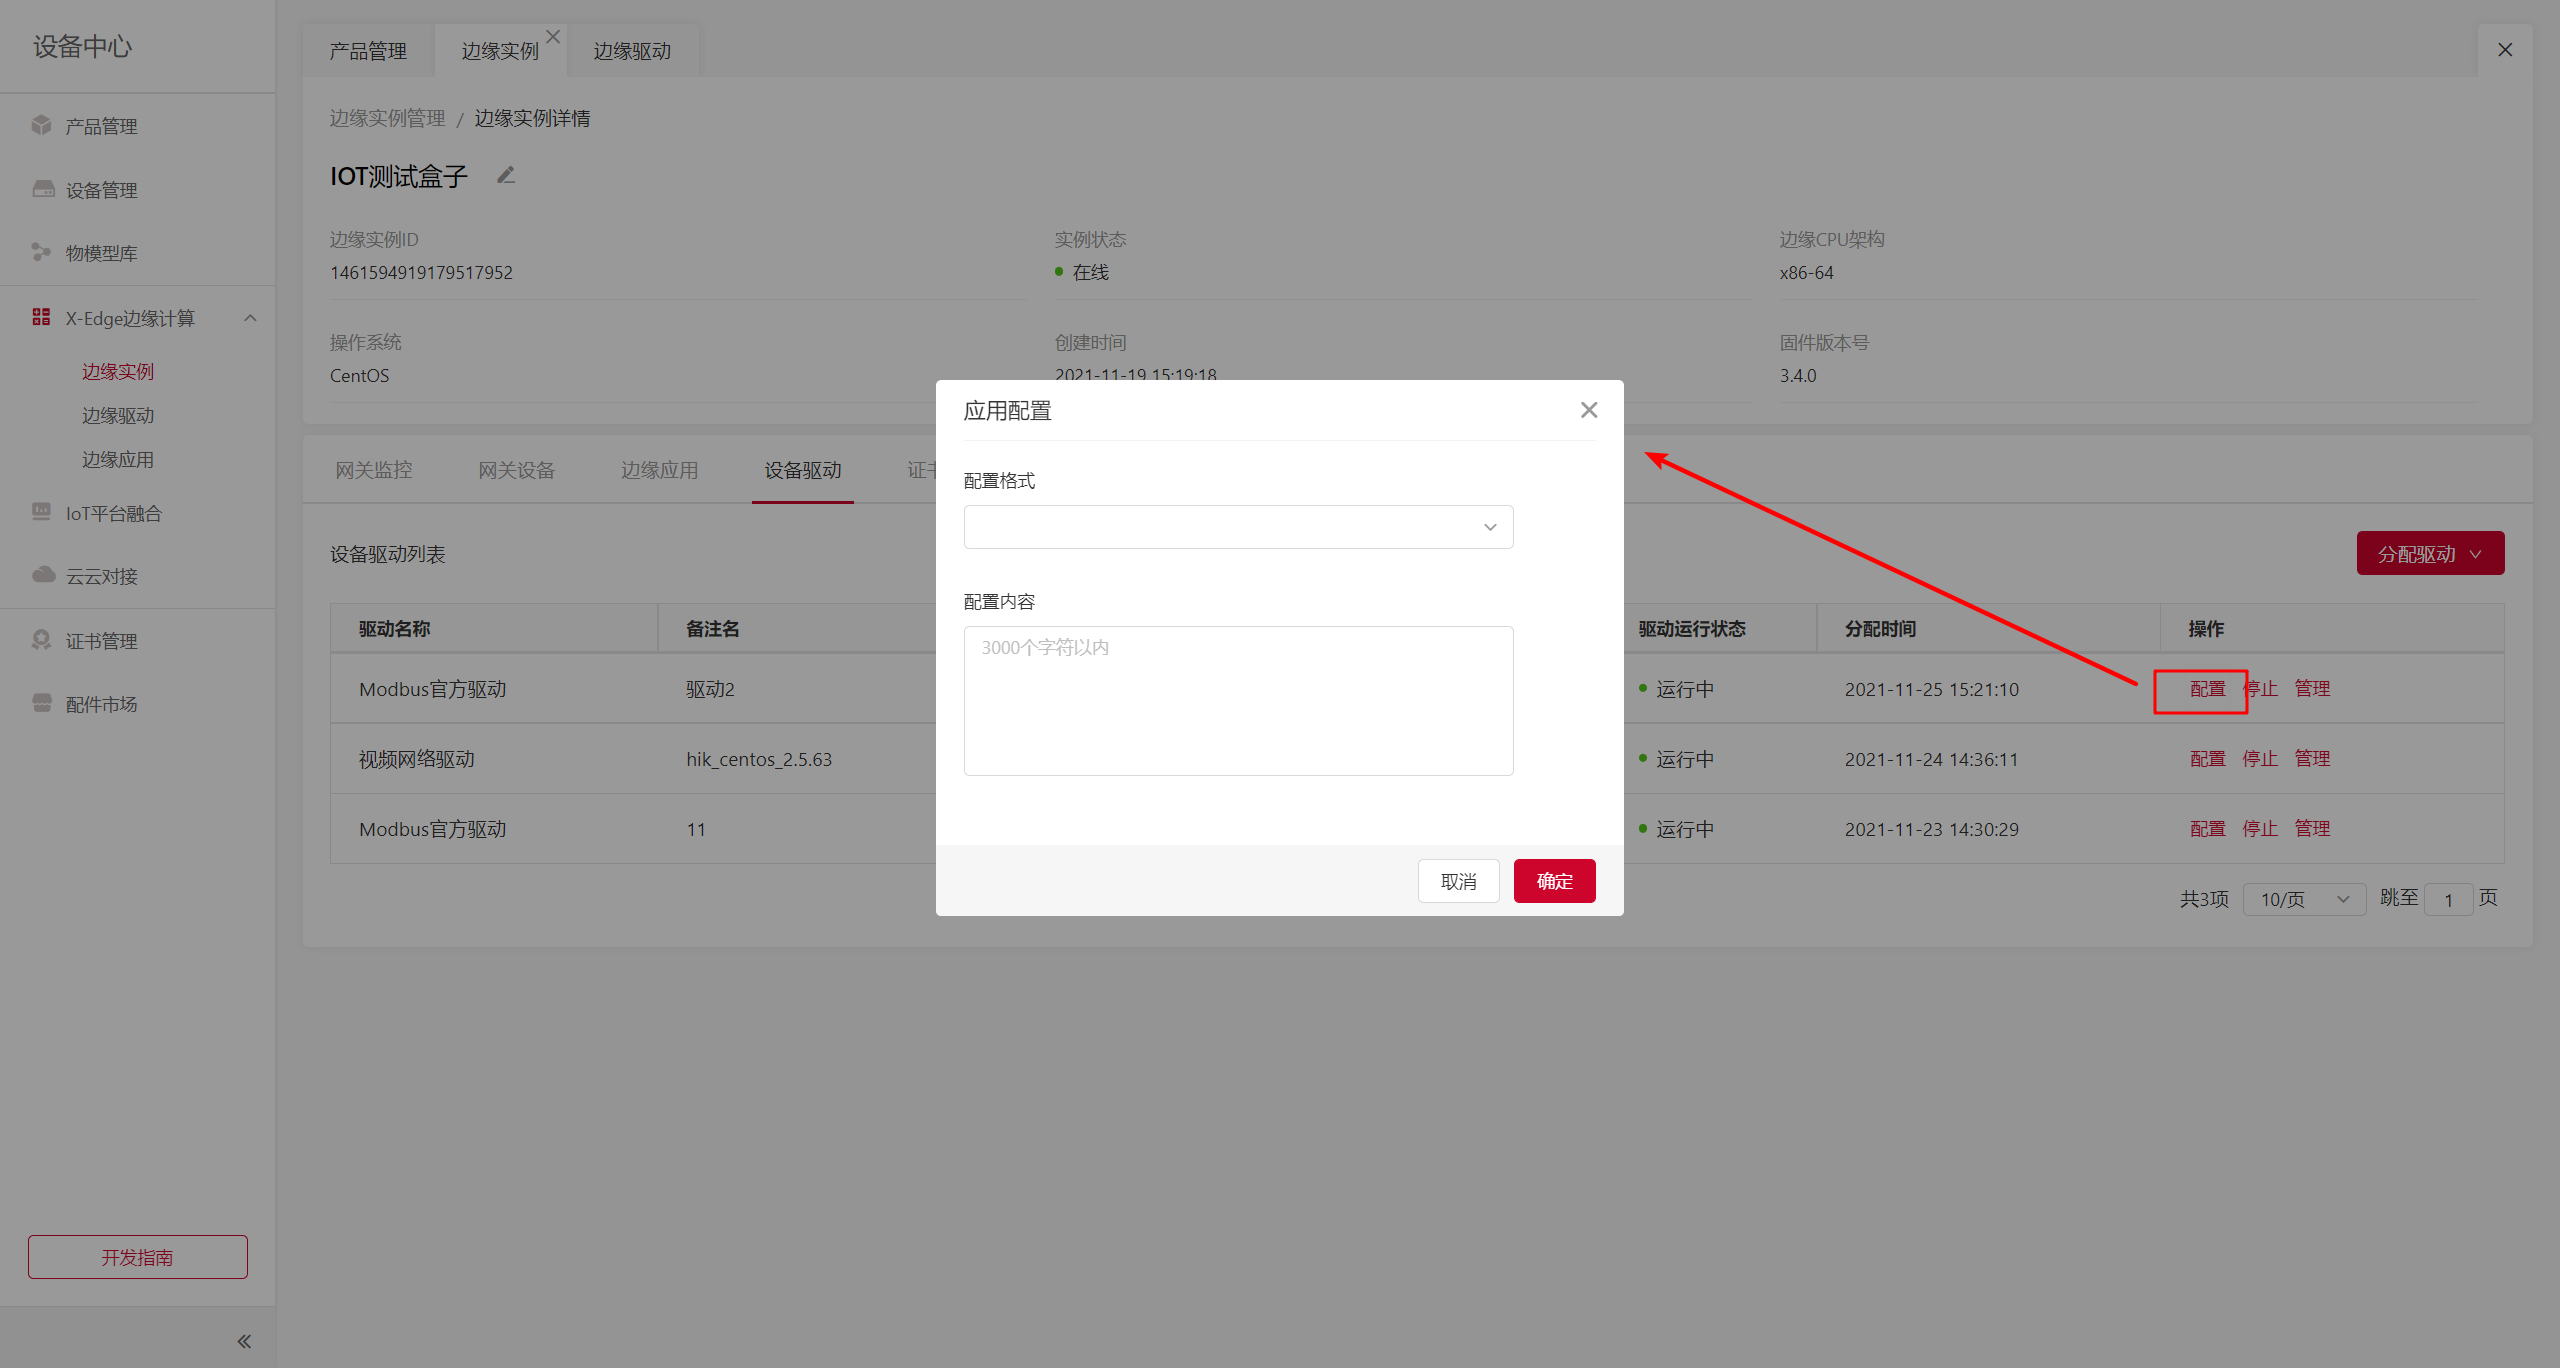Collapse the sidebar with double-arrow icon

243,1341
